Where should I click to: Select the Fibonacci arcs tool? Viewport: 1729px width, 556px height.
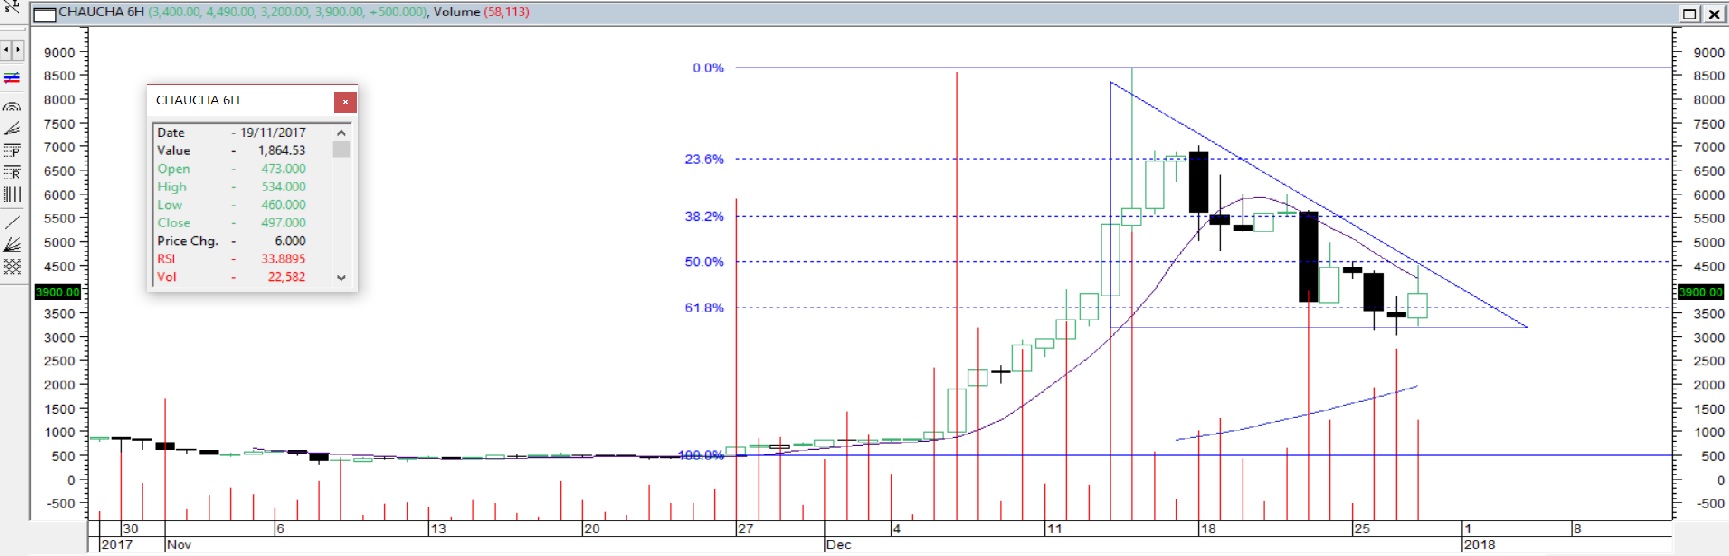click(x=12, y=106)
